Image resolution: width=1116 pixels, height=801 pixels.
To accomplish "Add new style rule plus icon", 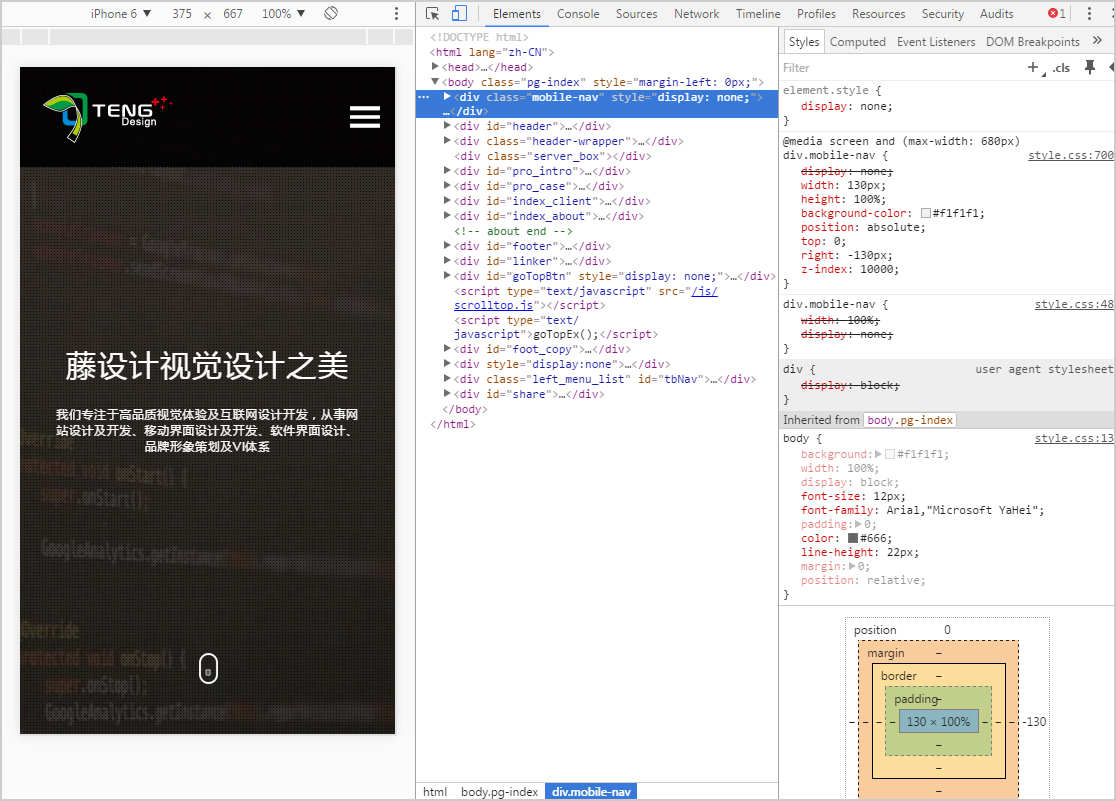I will [1033, 67].
